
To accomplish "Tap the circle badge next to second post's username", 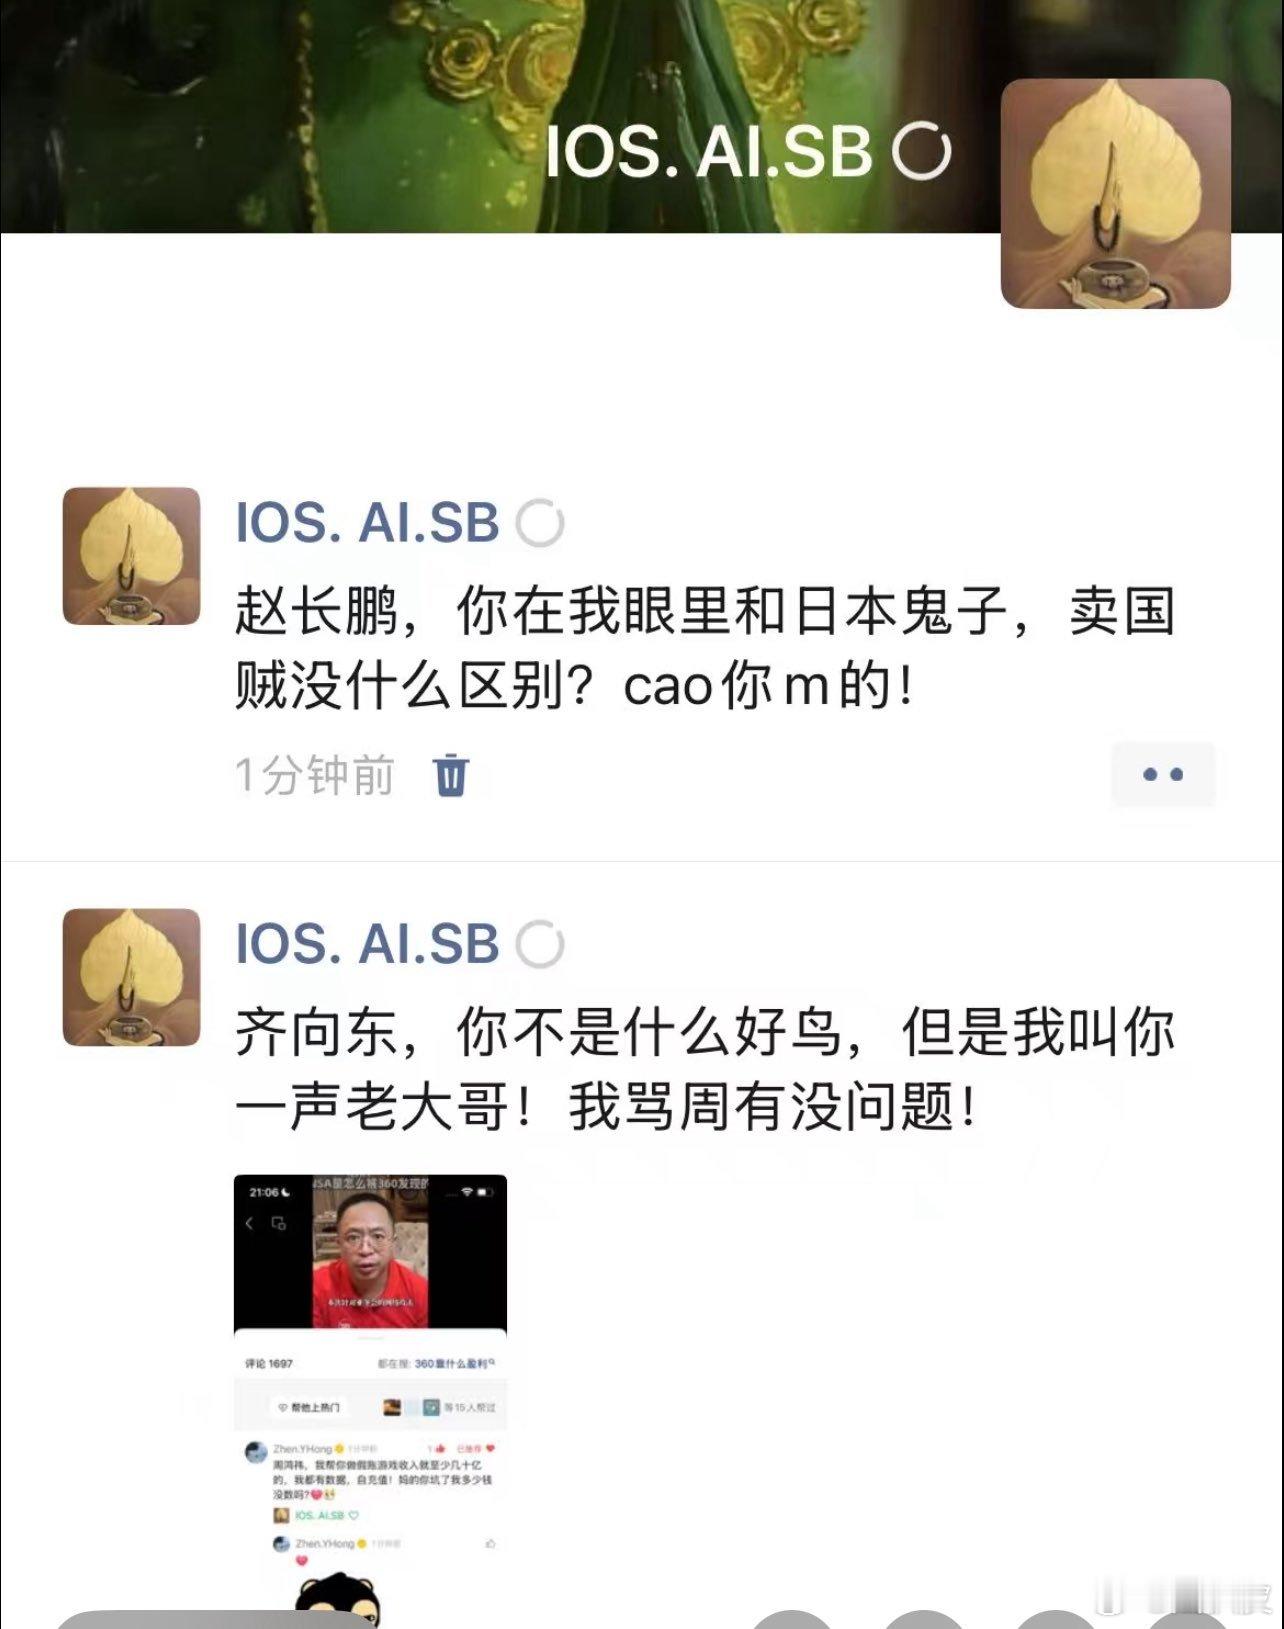I will coord(540,944).
